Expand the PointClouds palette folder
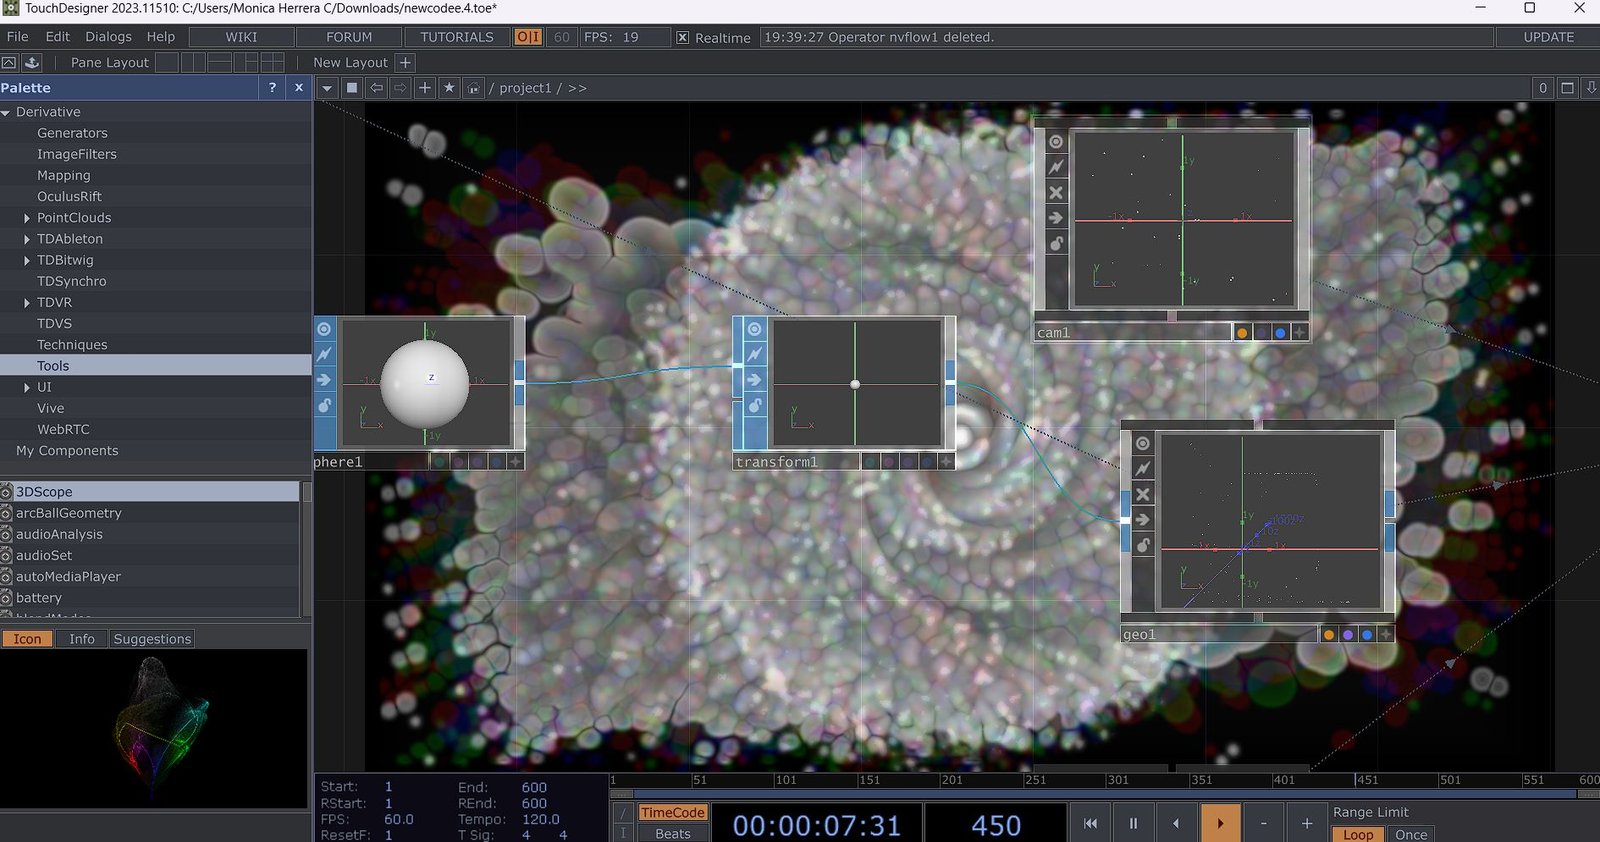The width and height of the screenshot is (1600, 842). [27, 218]
